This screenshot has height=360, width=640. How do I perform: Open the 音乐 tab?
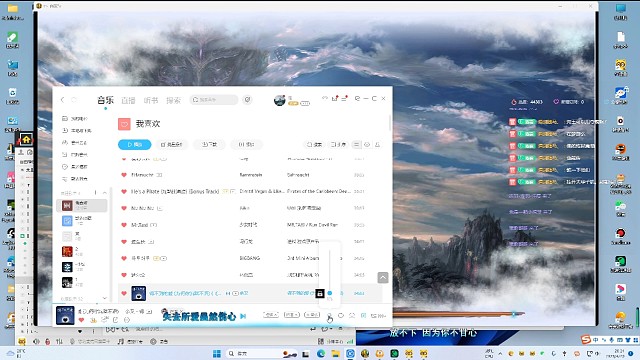click(x=105, y=100)
